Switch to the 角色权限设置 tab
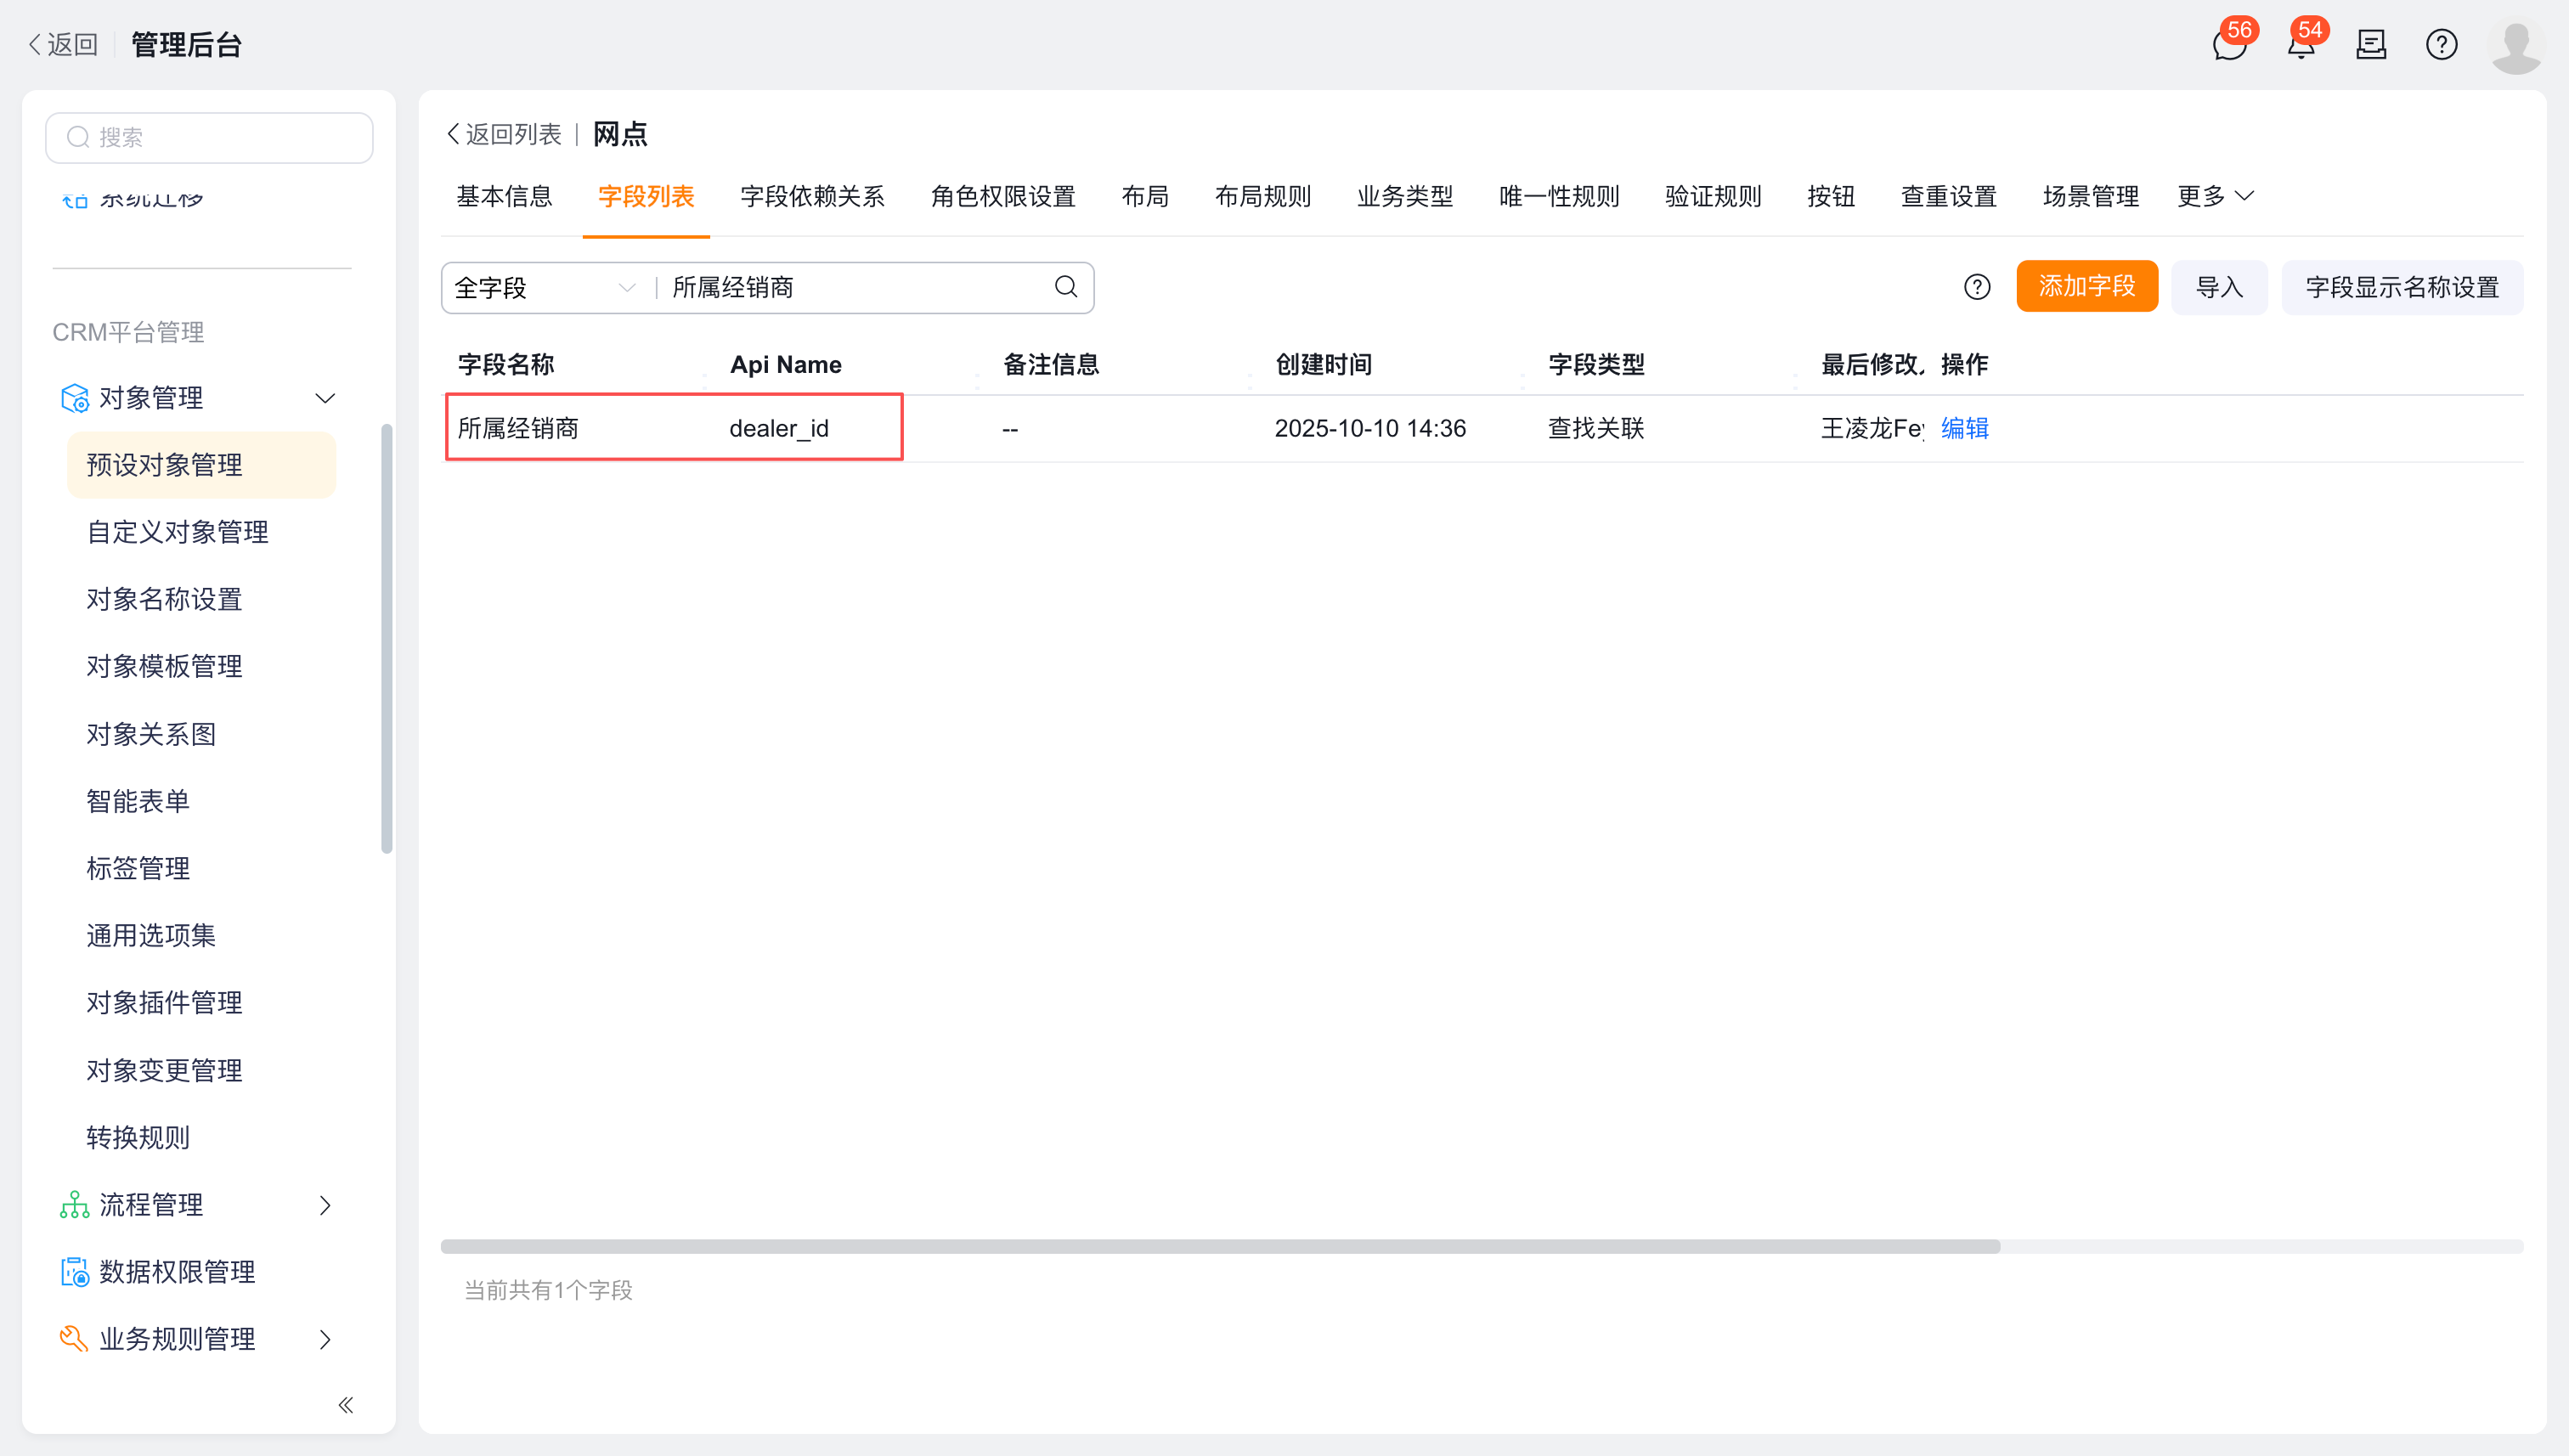The height and width of the screenshot is (1456, 2569). click(x=1003, y=196)
